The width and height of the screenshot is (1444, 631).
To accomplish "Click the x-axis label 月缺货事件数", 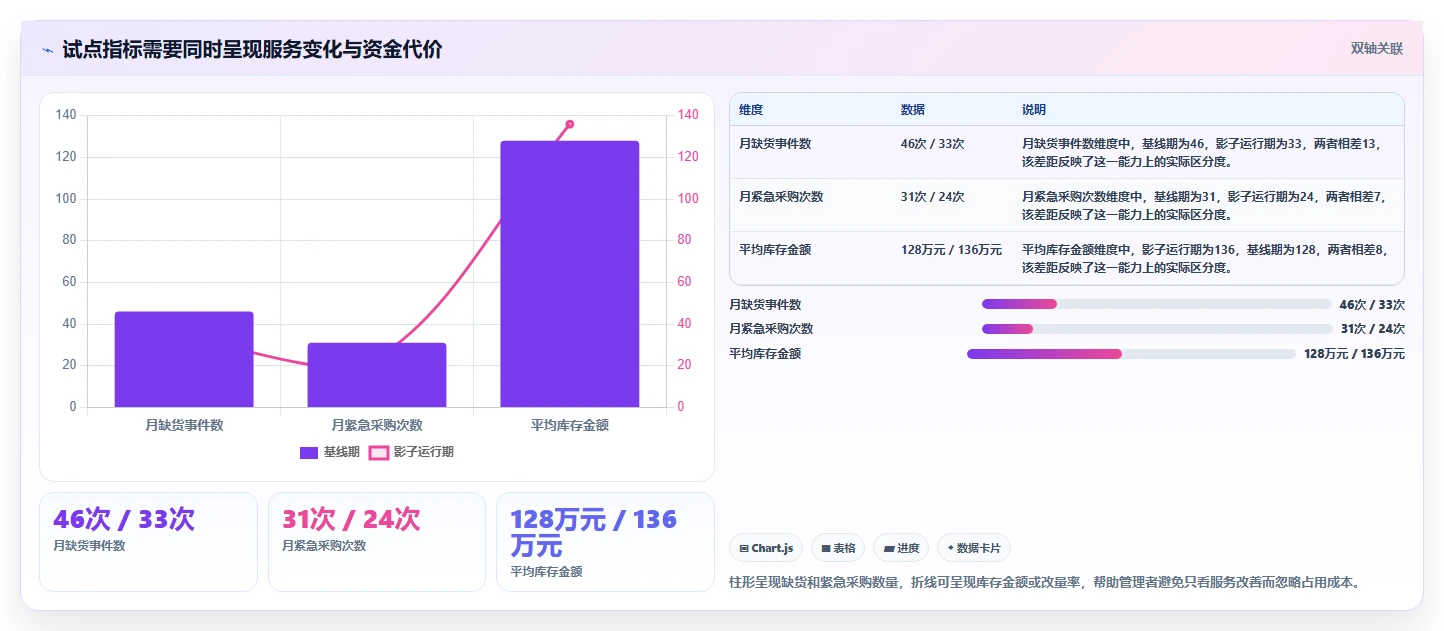I will pyautogui.click(x=184, y=425).
